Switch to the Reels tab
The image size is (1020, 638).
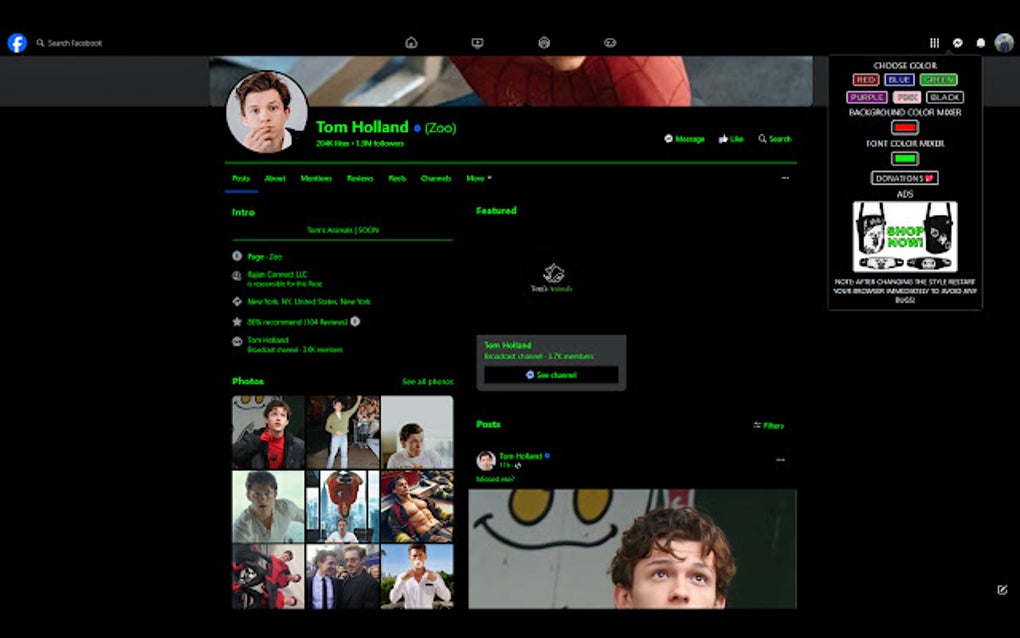(398, 177)
